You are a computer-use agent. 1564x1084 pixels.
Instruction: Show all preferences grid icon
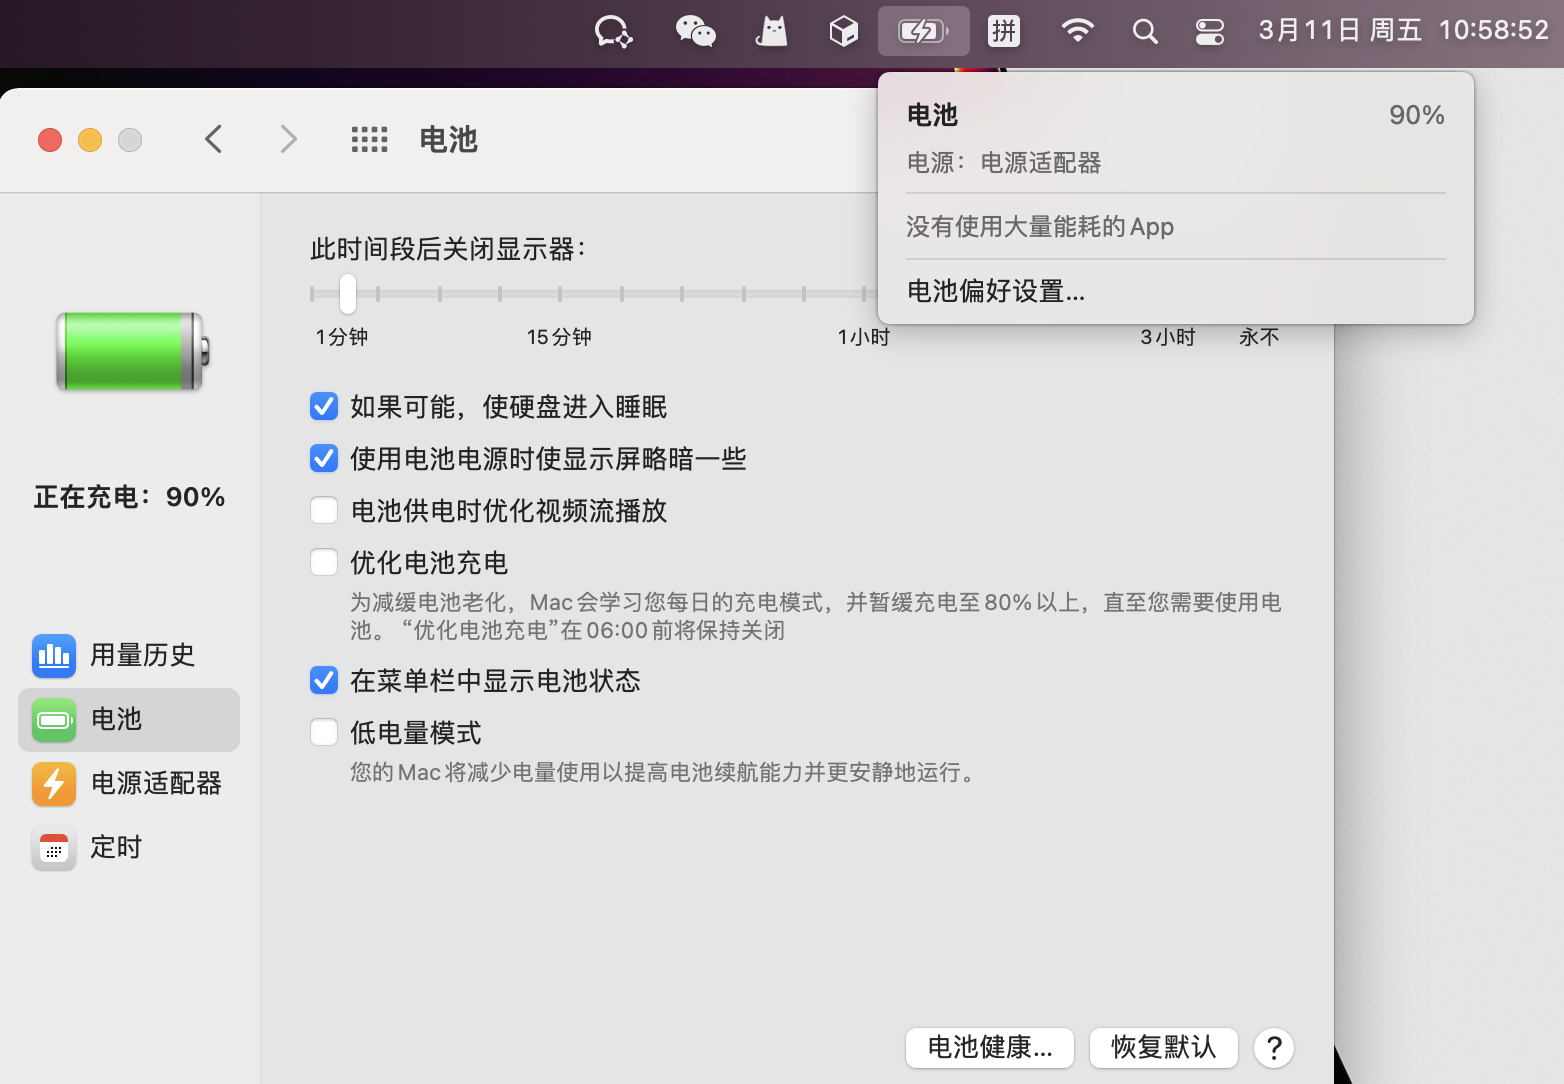[369, 139]
